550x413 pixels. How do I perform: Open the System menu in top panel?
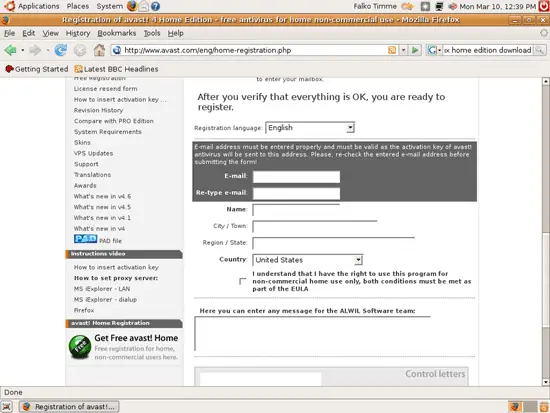point(109,6)
